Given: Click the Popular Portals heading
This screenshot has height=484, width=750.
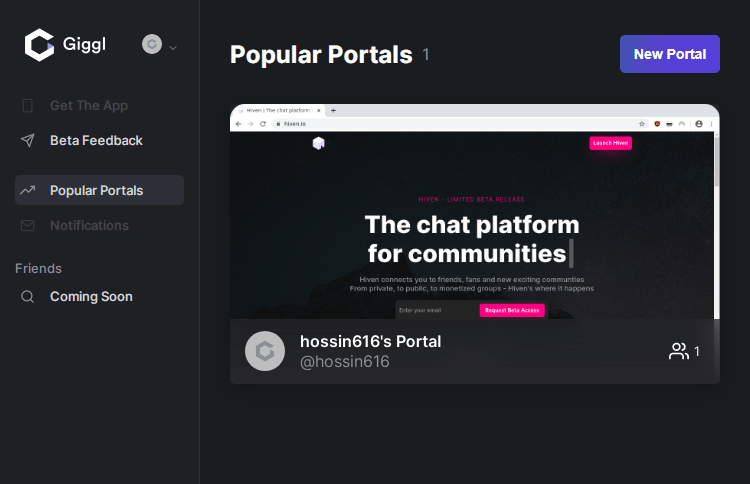Looking at the screenshot, I should pos(321,55).
